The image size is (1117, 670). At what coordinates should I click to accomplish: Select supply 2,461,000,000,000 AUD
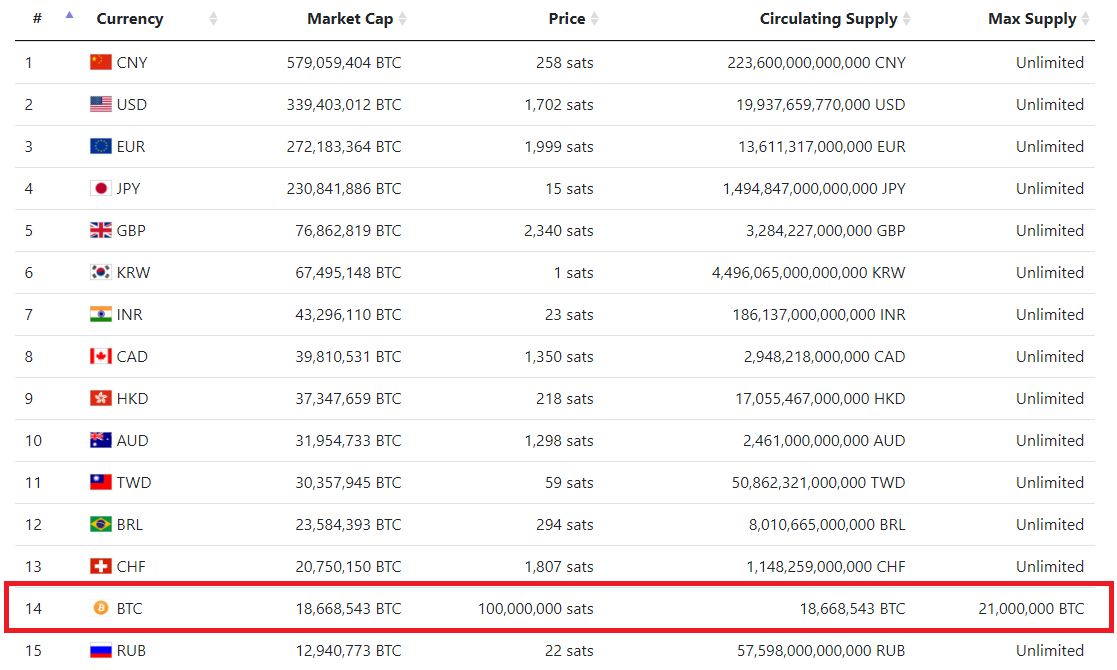[824, 441]
